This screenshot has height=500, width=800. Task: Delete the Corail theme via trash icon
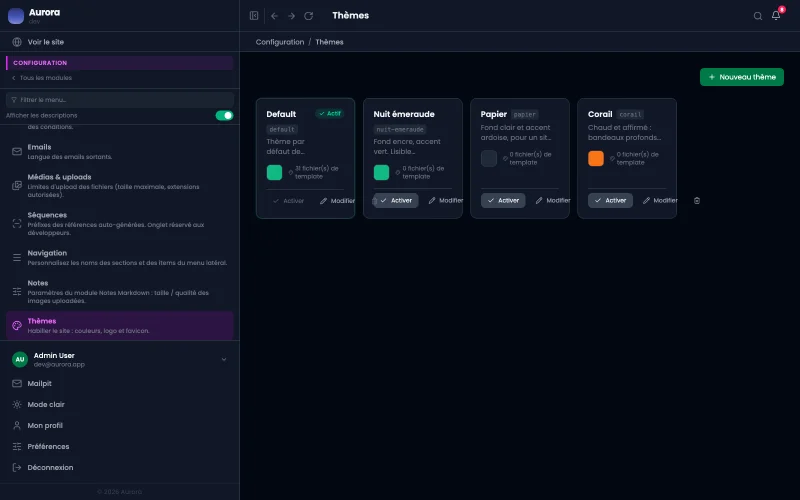697,201
